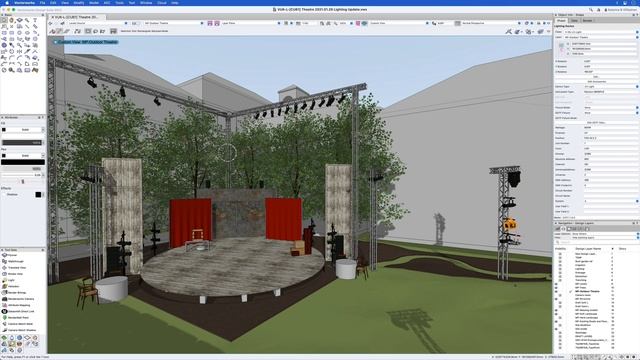
Task: Open the Model menu
Action: (x=94, y=2)
